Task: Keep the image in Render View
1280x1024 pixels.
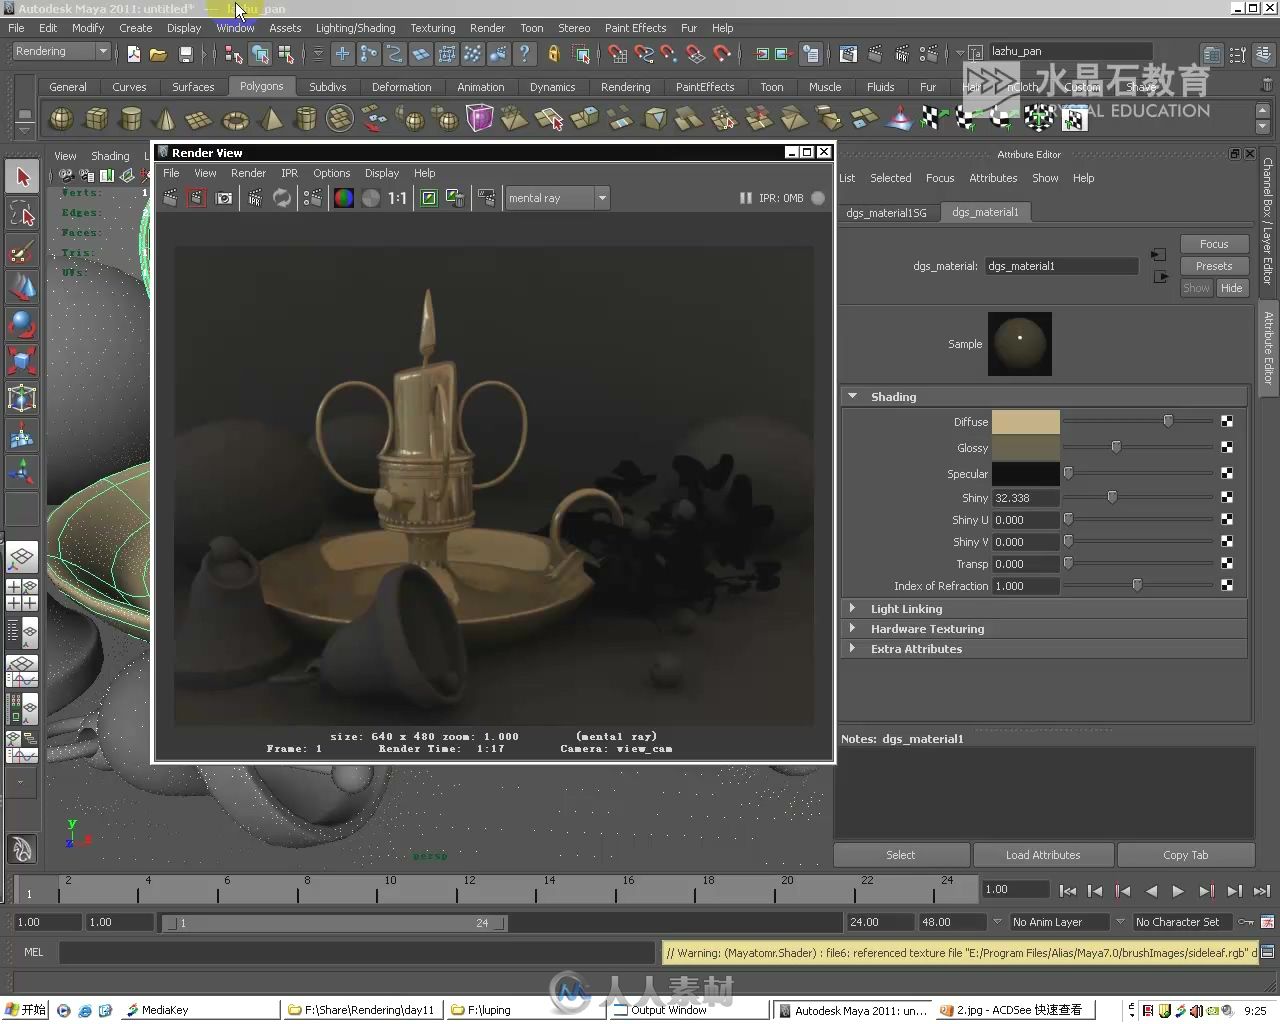Action: pos(429,198)
